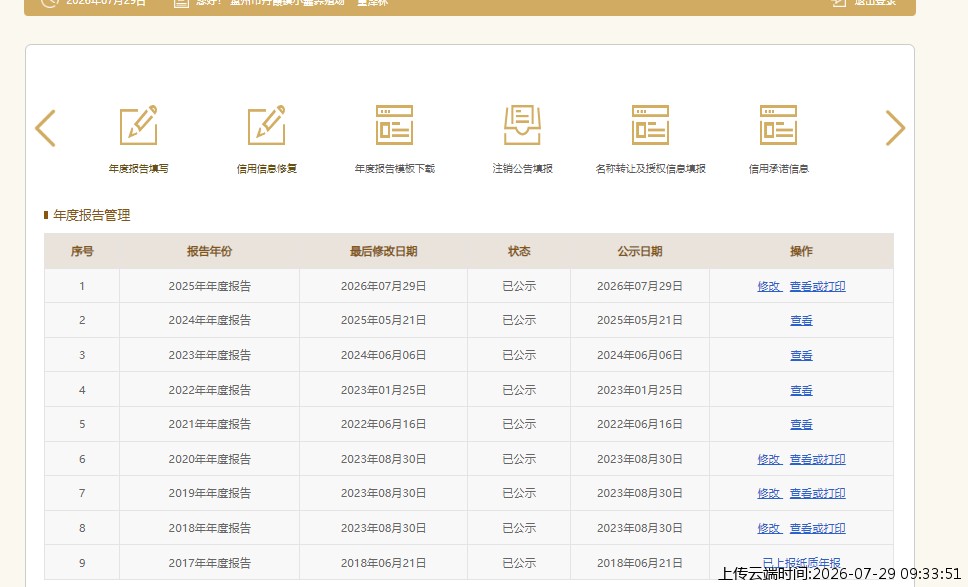The image size is (968, 587).
Task: Select the 2024年年度报告 cell
Action: 209,320
